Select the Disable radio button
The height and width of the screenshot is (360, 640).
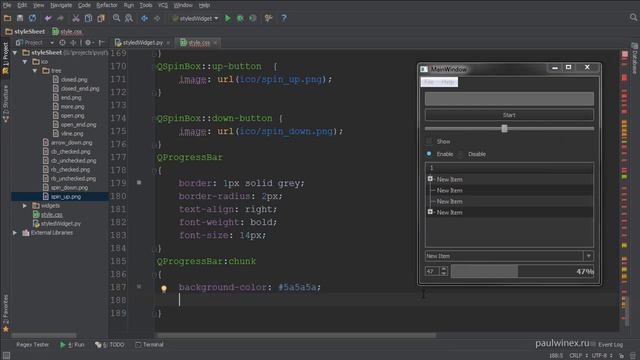coord(460,154)
